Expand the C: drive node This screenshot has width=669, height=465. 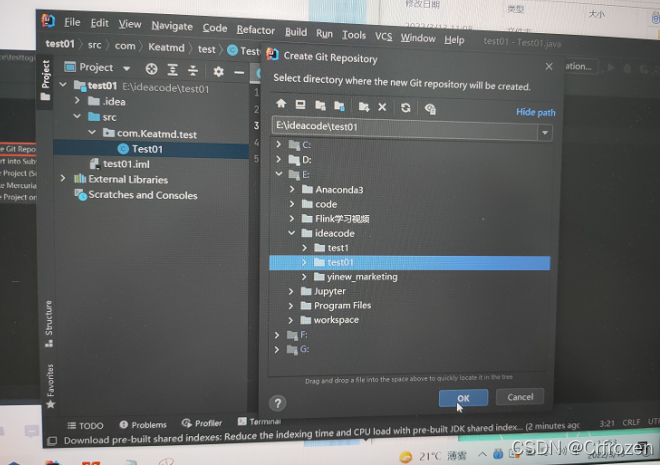tap(279, 144)
